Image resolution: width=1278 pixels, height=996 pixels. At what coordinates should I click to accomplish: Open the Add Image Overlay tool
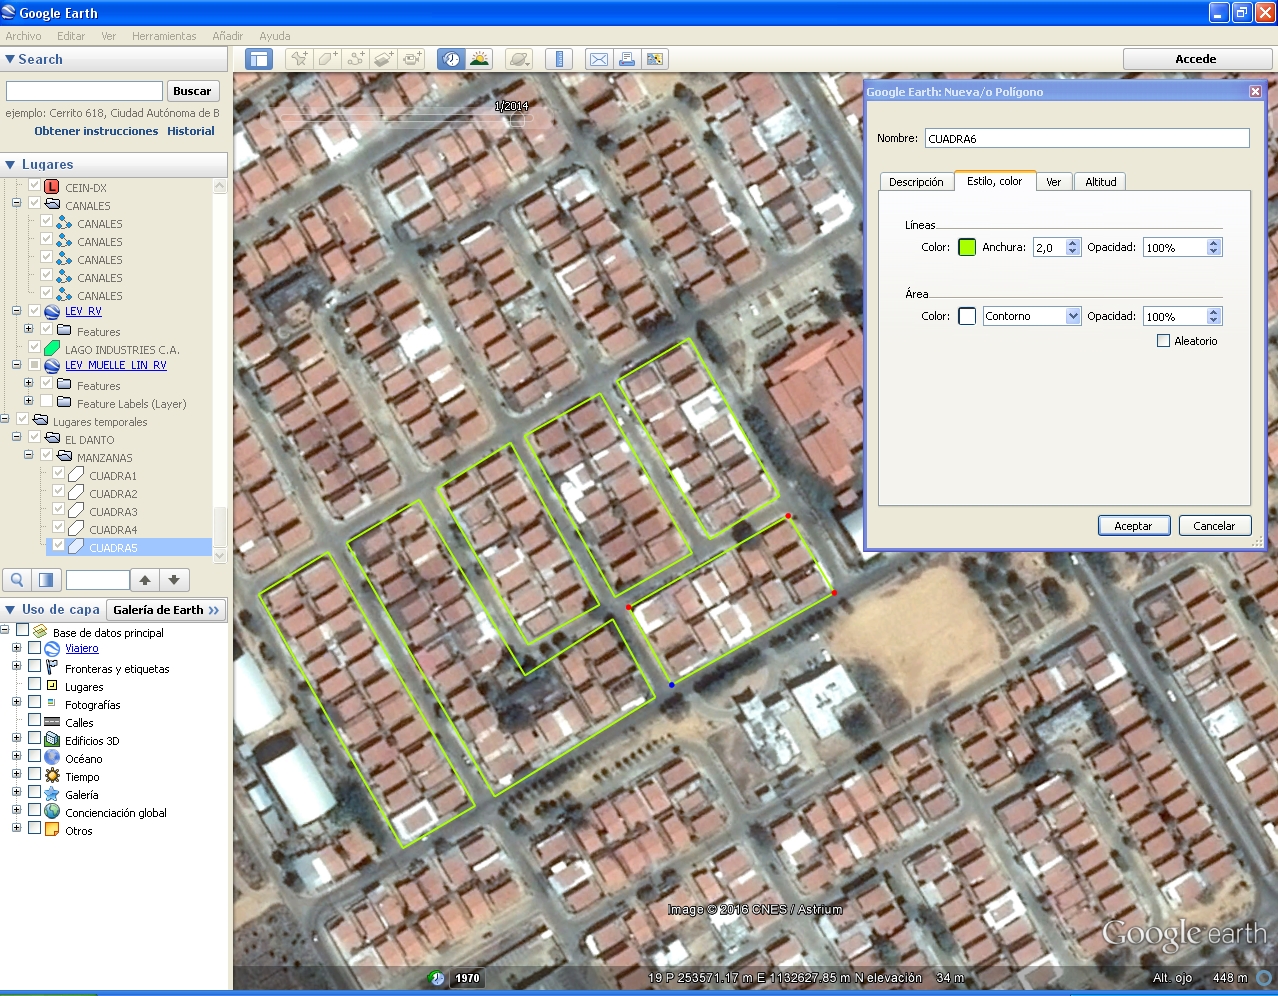(383, 59)
